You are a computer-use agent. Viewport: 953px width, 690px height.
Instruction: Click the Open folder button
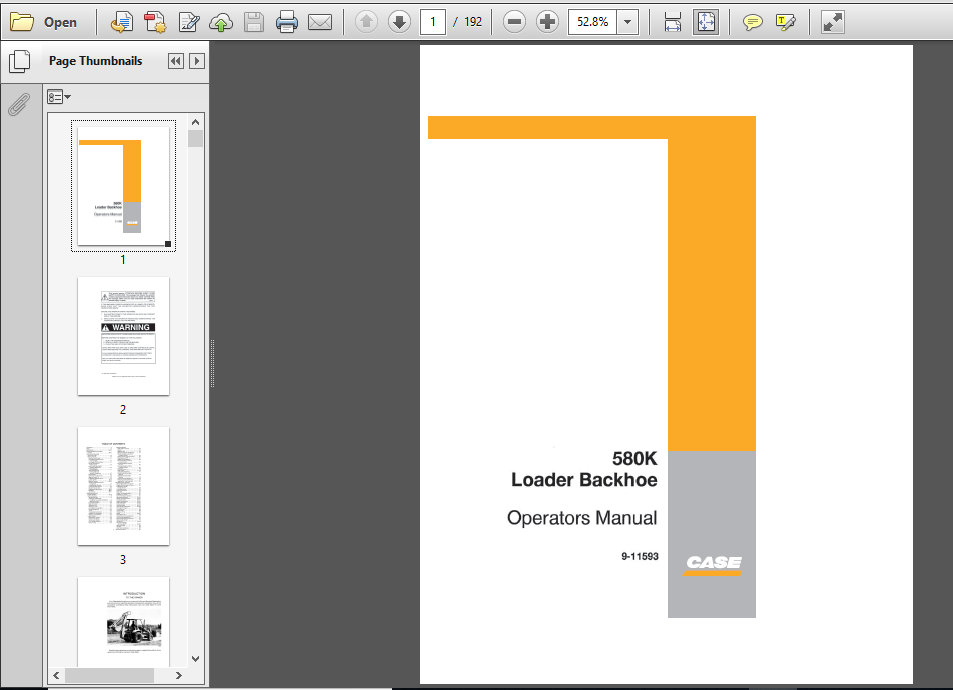click(44, 22)
